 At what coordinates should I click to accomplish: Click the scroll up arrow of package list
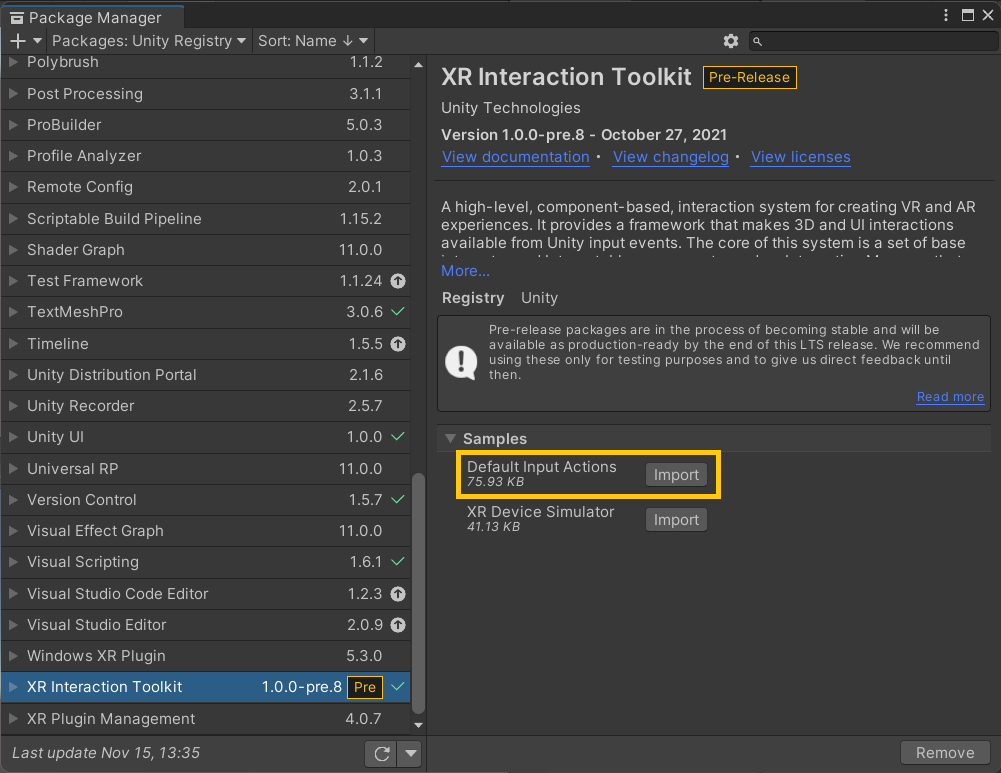point(418,65)
